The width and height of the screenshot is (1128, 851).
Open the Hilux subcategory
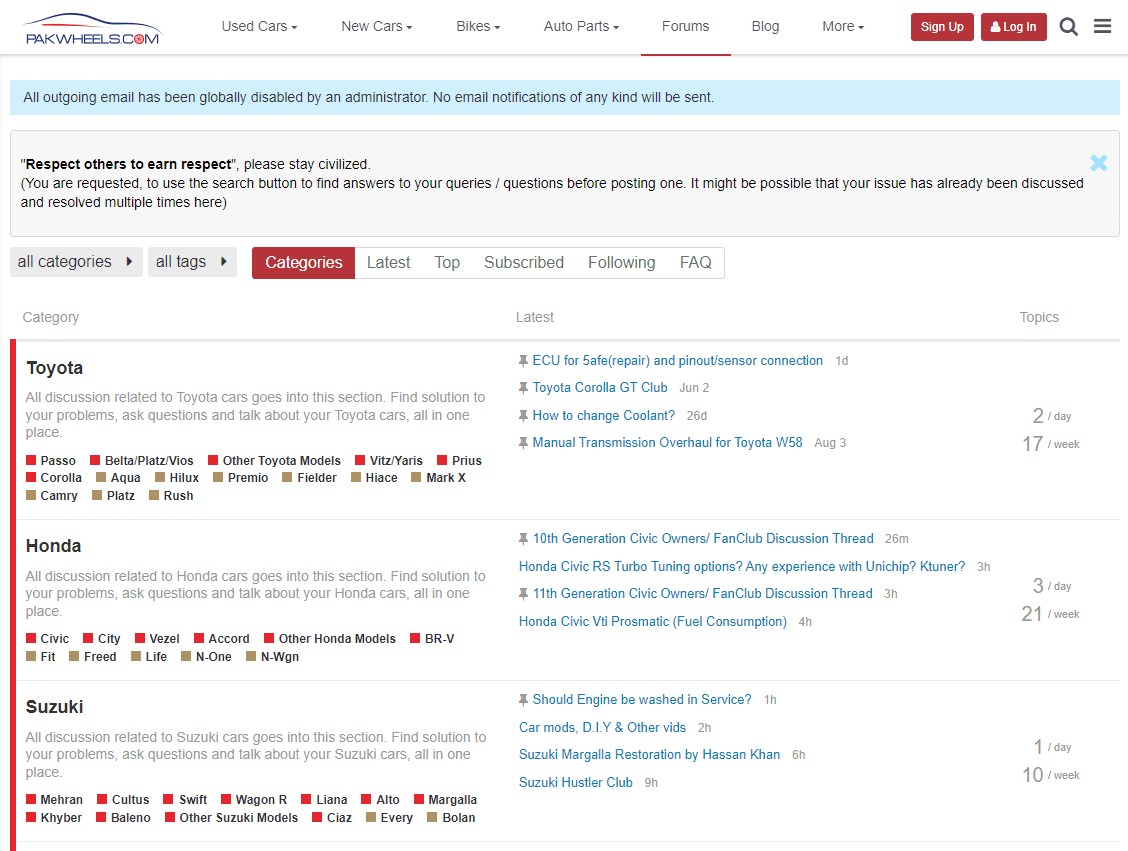184,478
